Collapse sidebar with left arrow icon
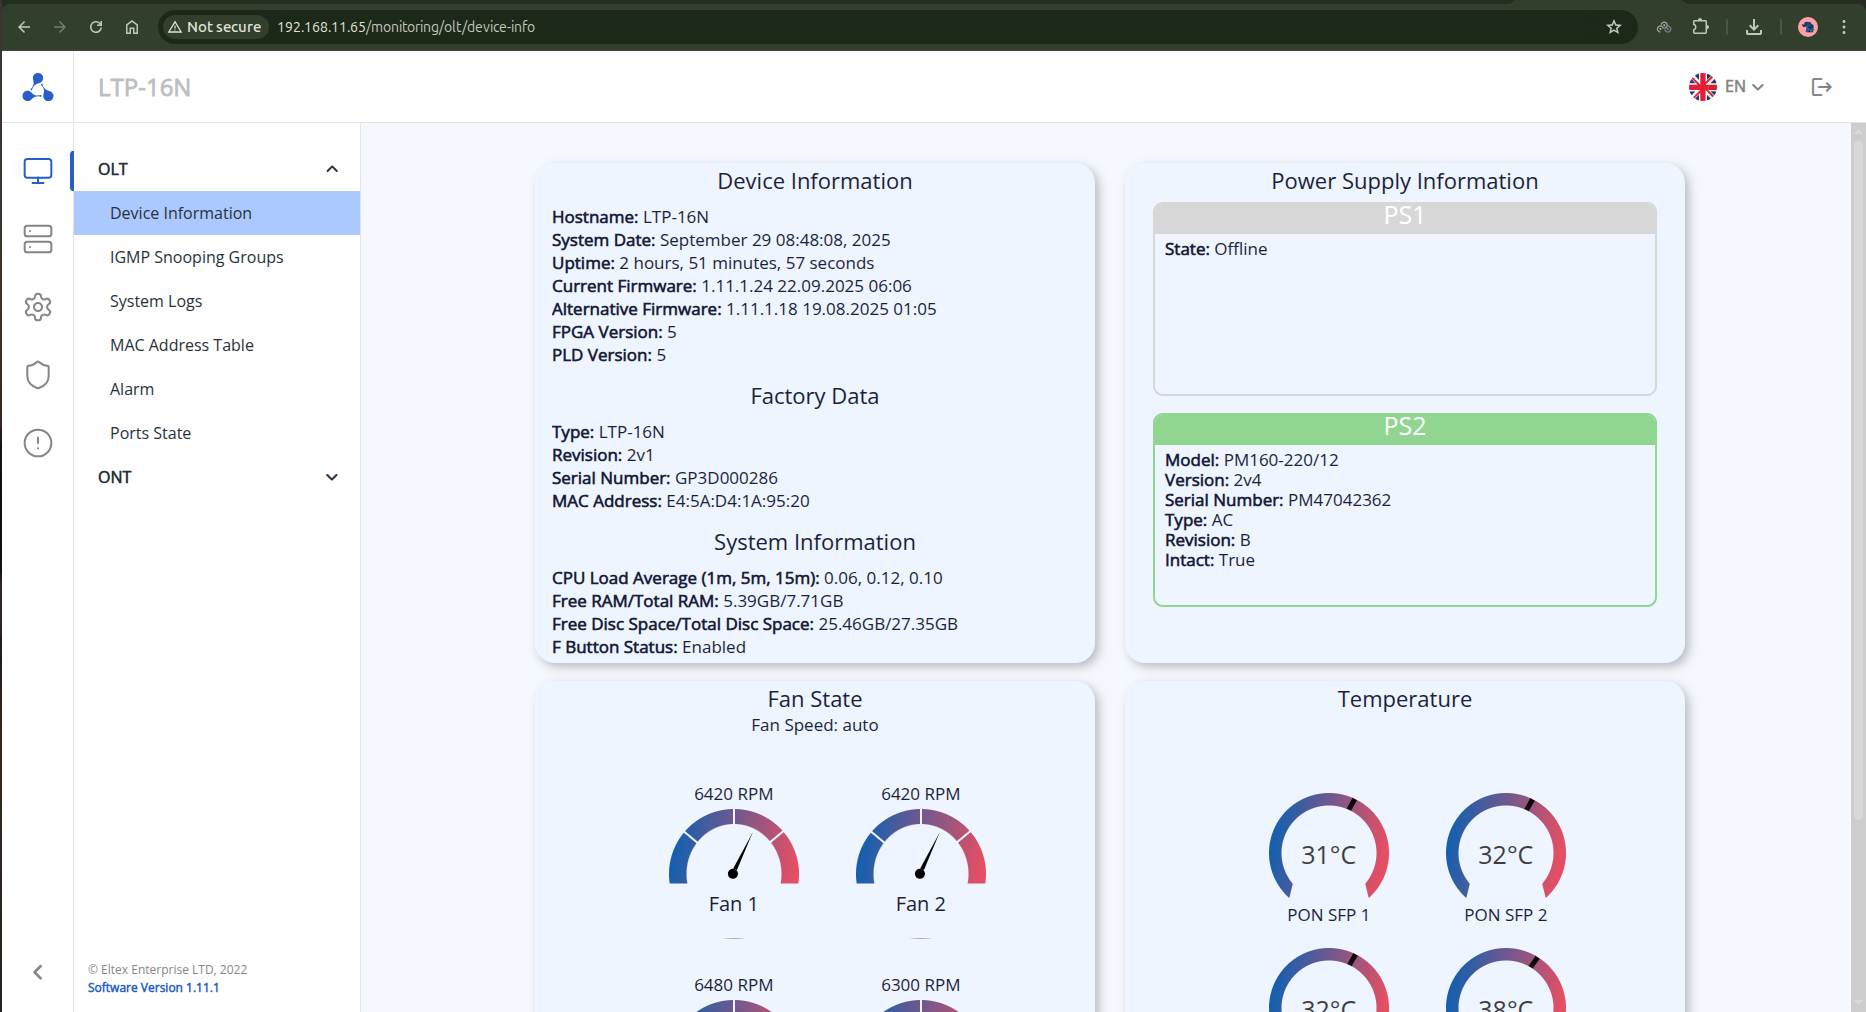 (38, 972)
